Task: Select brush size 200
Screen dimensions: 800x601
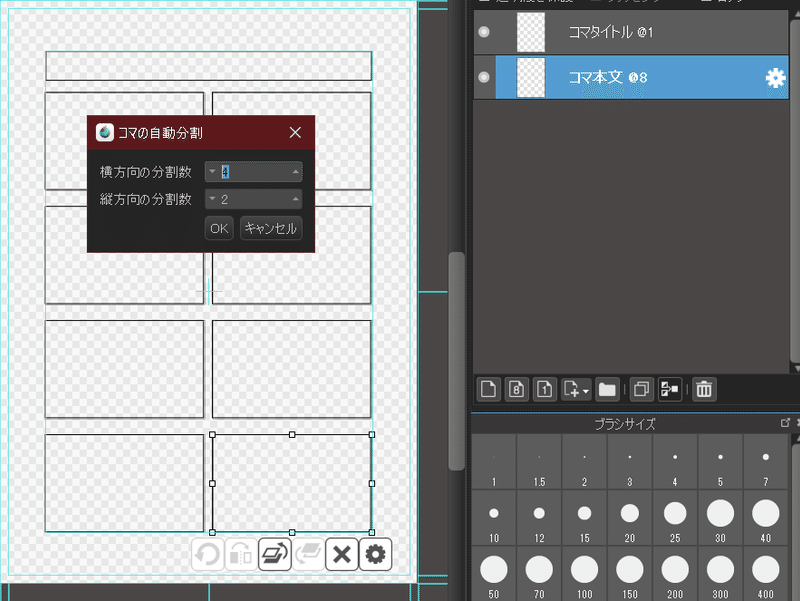Action: [x=675, y=574]
